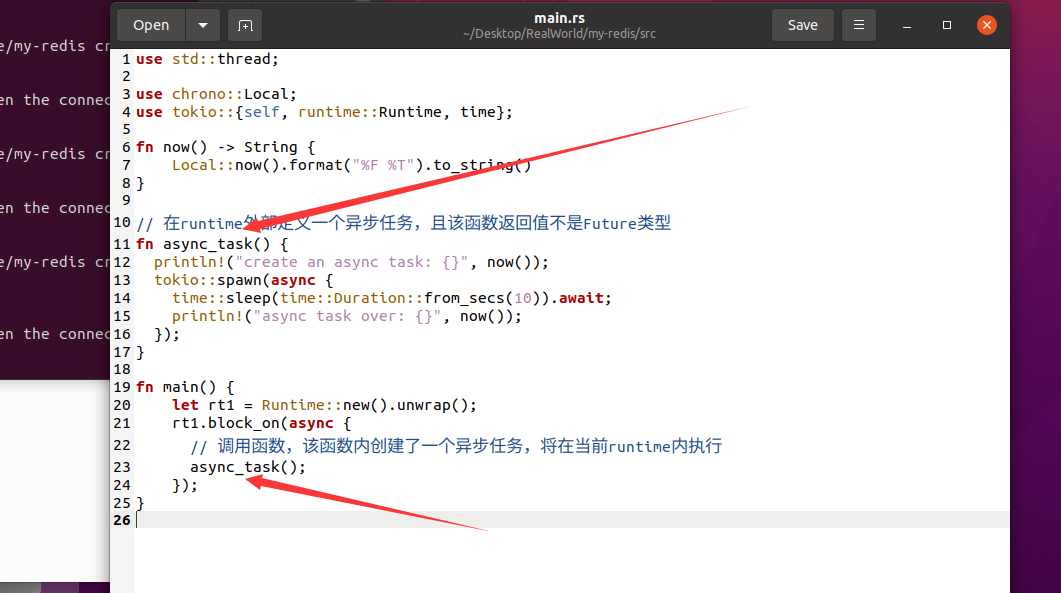The image size is (1061, 593).
Task: Expand the recent files dropdown arrow
Action: point(203,25)
